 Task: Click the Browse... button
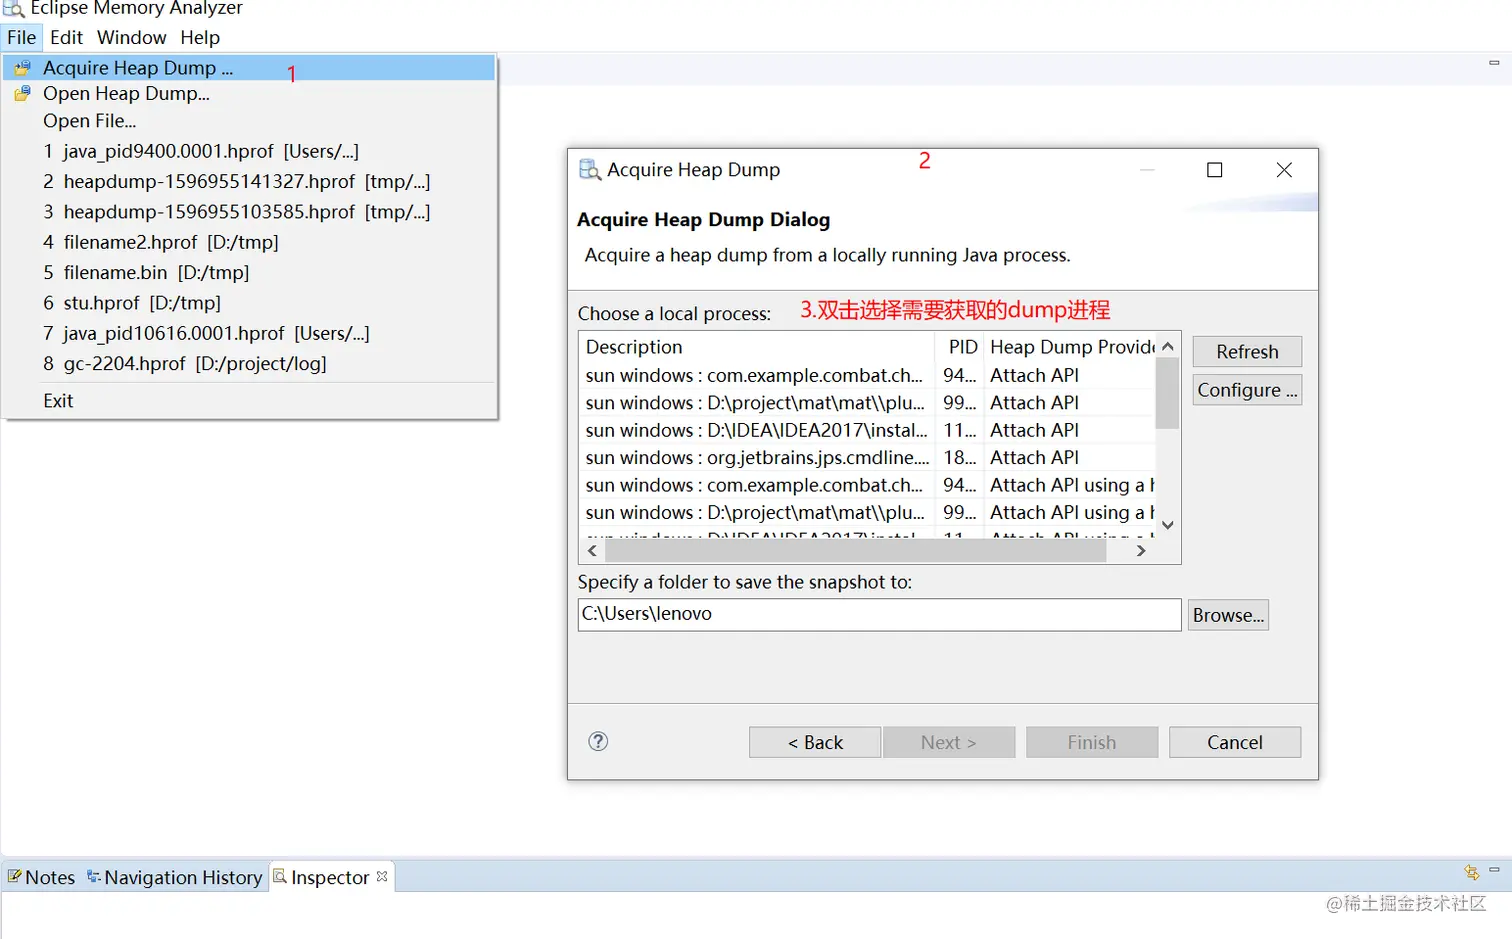1228,615
